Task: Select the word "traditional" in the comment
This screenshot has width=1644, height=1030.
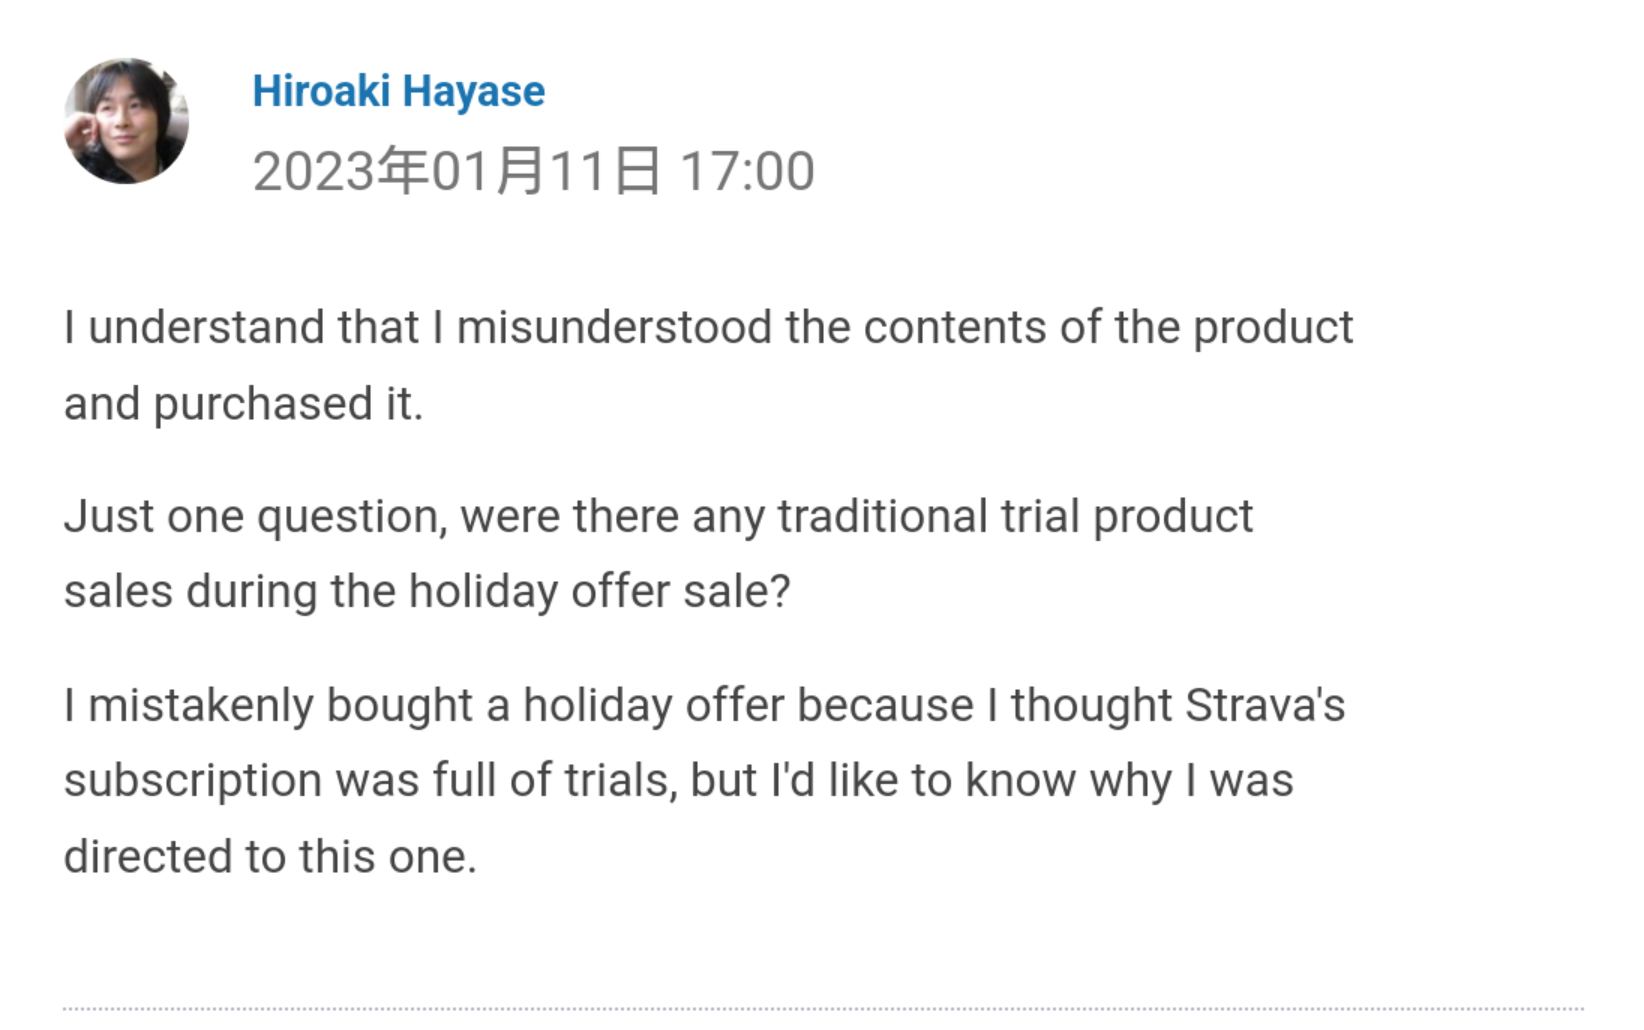Action: (x=882, y=517)
